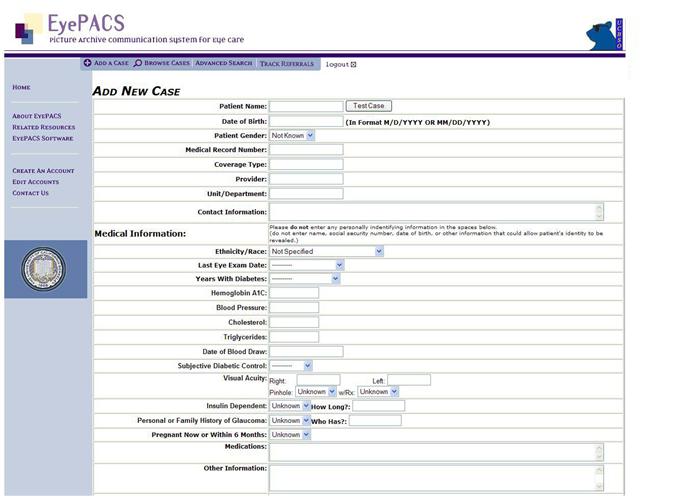Screen dimensions: 683x498
Task: Open Create An Account link
Action: [x=43, y=171]
